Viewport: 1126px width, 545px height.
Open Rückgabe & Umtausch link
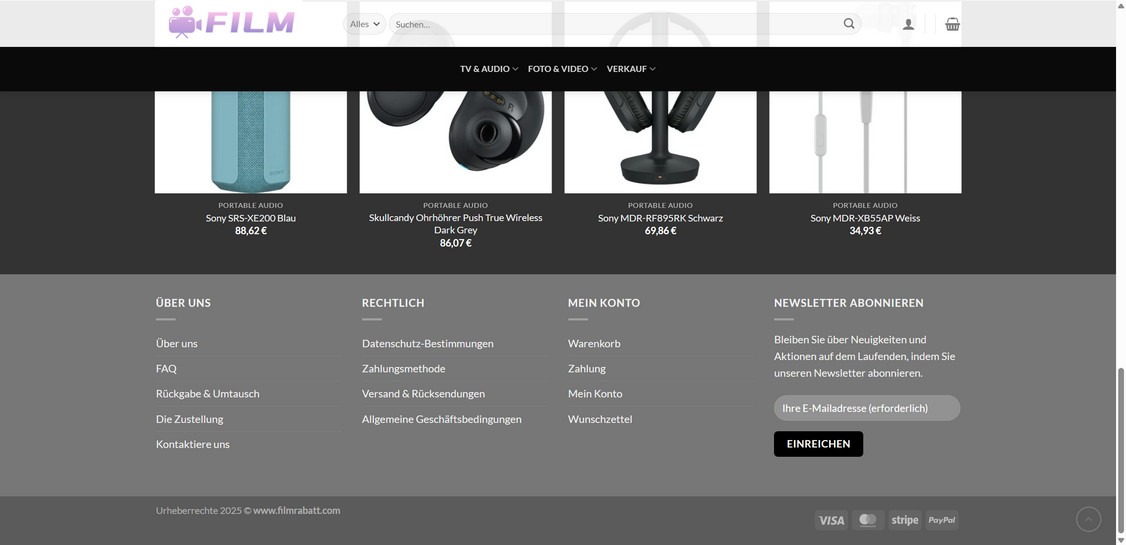tap(208, 393)
